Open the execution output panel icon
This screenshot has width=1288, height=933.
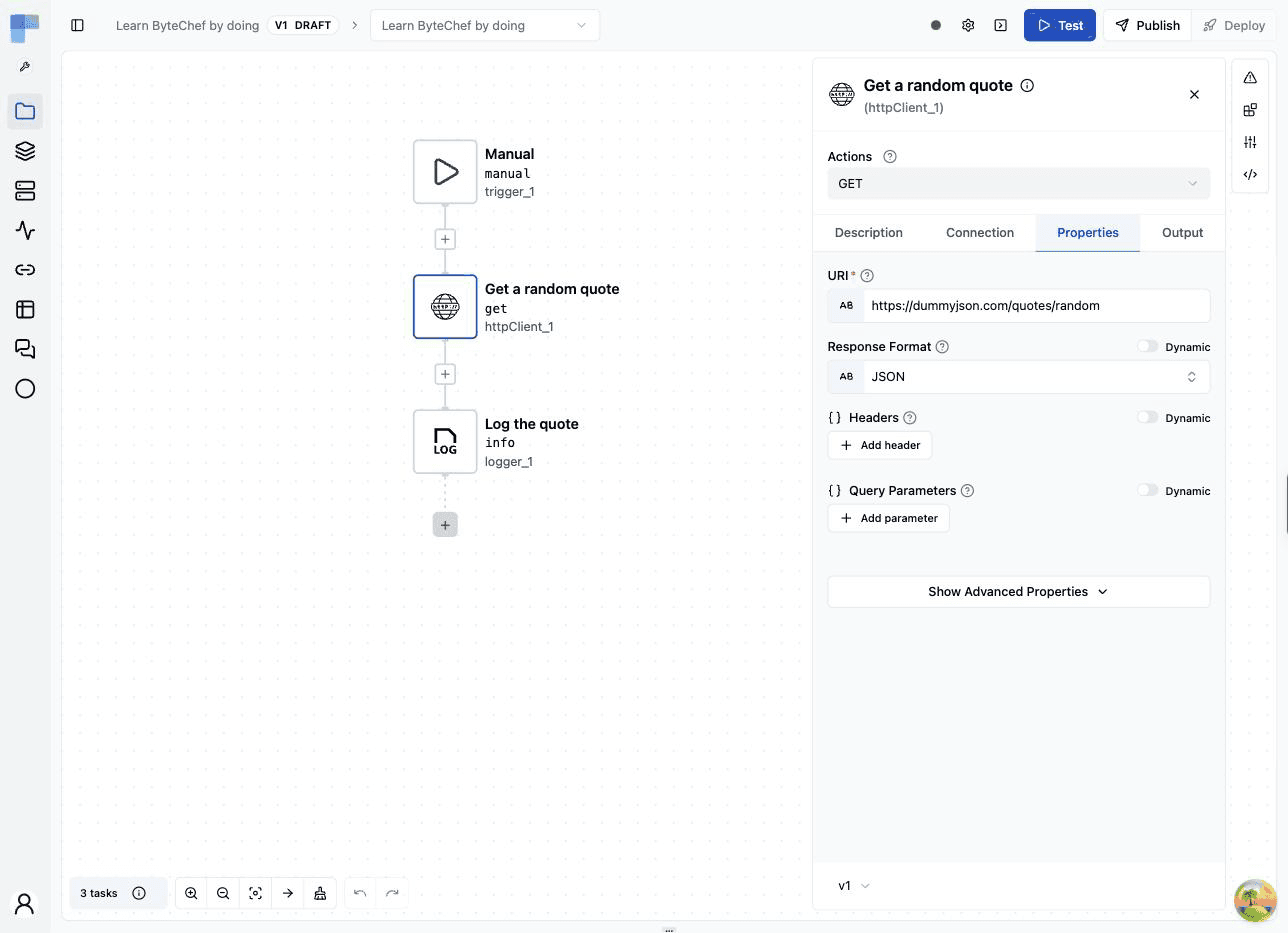point(1000,25)
